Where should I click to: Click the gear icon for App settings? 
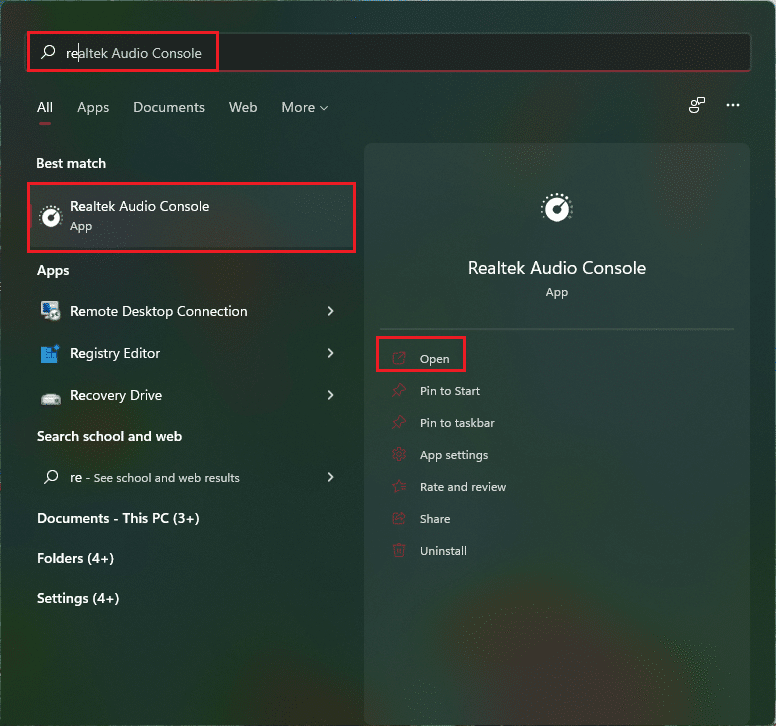click(399, 454)
